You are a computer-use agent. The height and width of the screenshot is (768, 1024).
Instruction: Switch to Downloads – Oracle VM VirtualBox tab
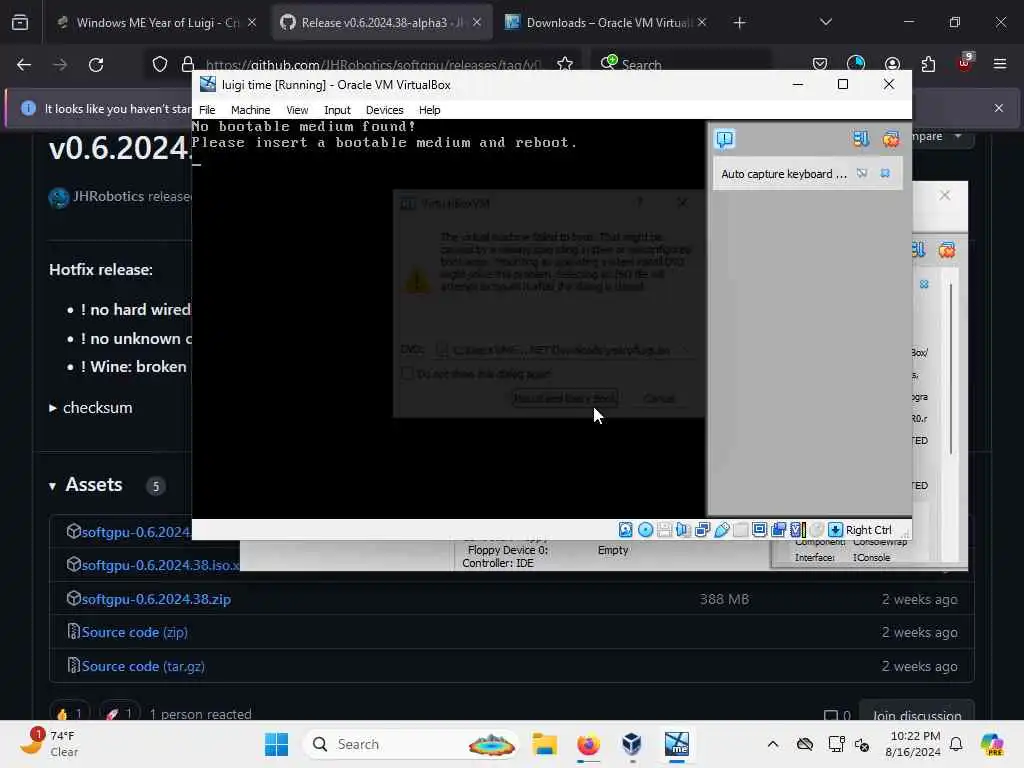coord(606,22)
